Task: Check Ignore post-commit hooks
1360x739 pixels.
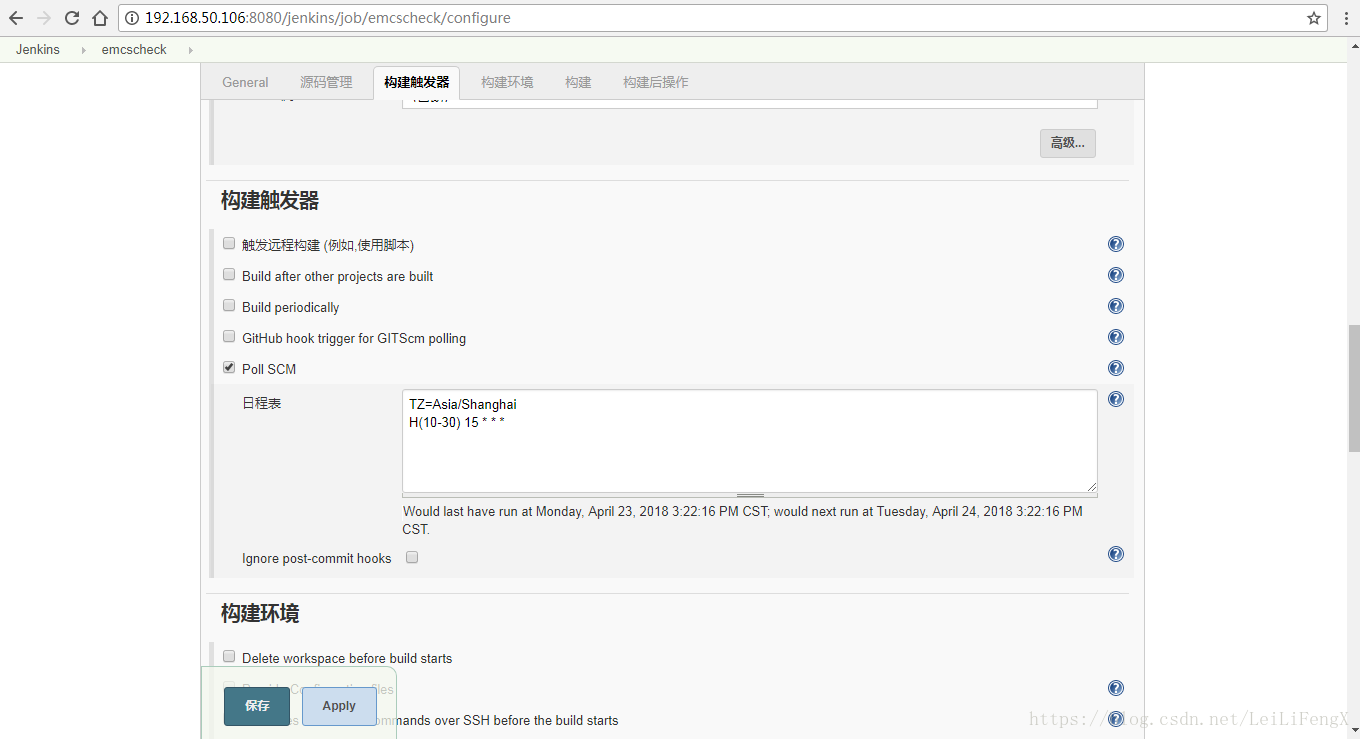Action: [x=412, y=557]
